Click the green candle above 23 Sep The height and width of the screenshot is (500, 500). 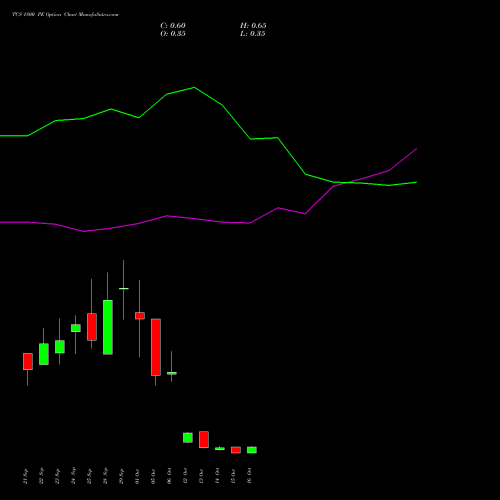click(x=60, y=347)
